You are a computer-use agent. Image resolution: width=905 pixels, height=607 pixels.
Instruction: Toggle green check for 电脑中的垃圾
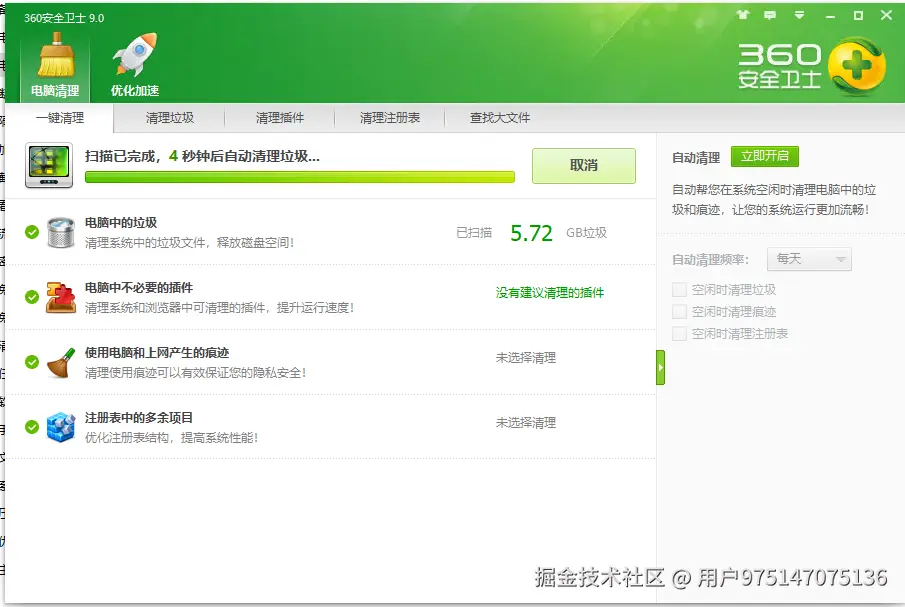click(32, 232)
